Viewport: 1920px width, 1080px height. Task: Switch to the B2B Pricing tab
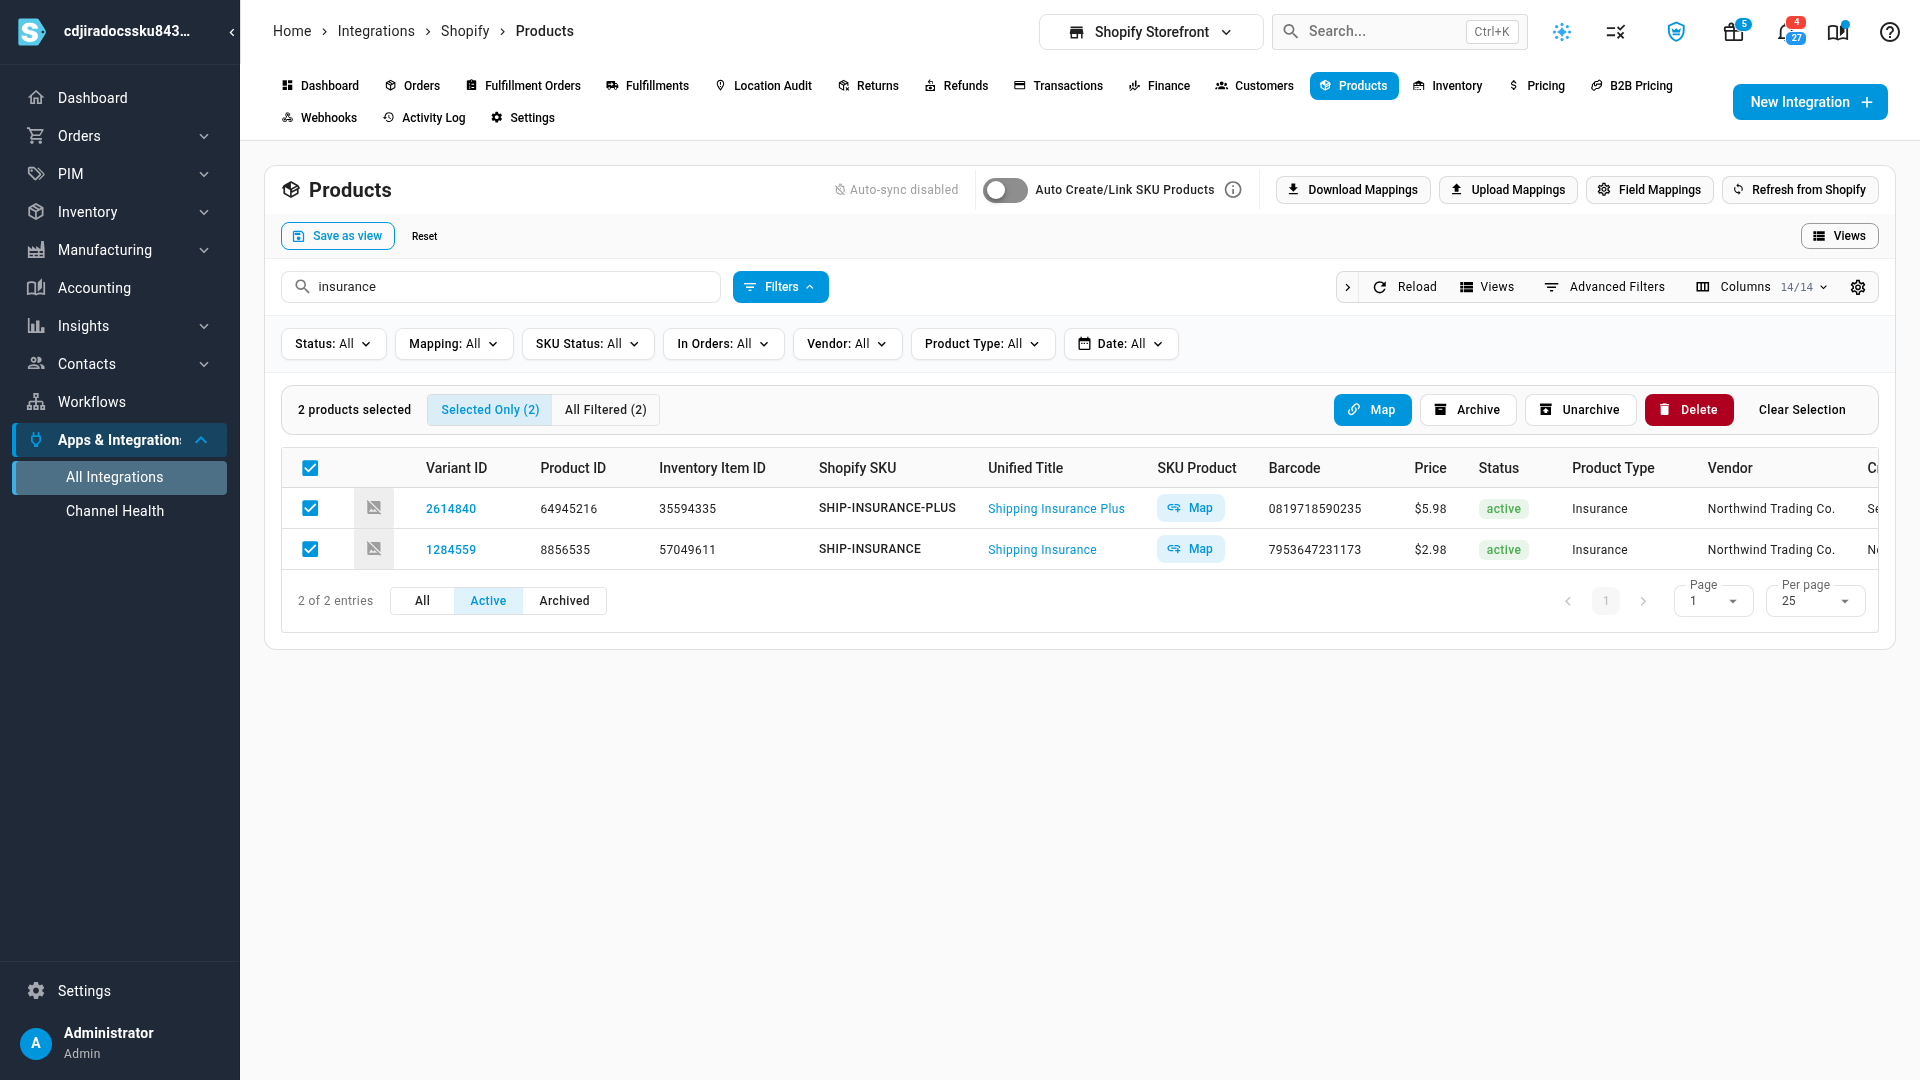tap(1631, 86)
